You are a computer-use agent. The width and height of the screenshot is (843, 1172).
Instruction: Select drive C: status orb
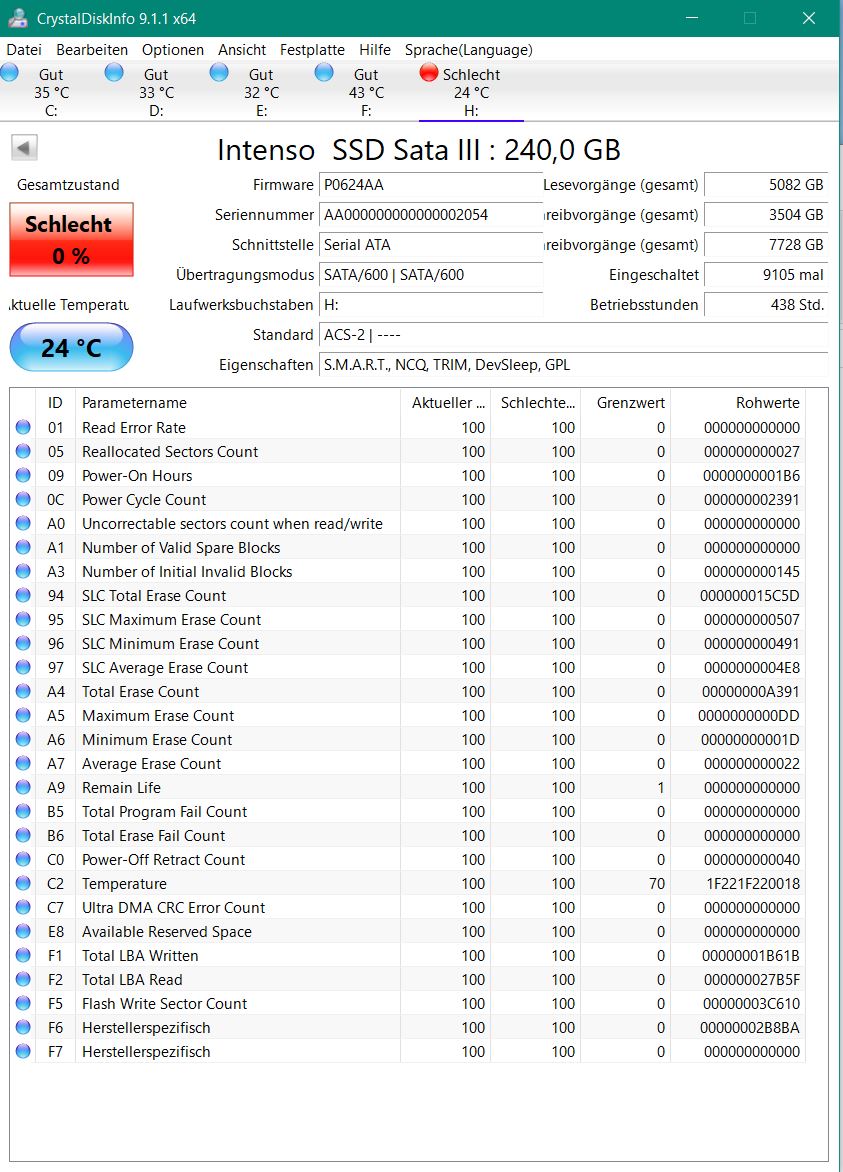10,73
